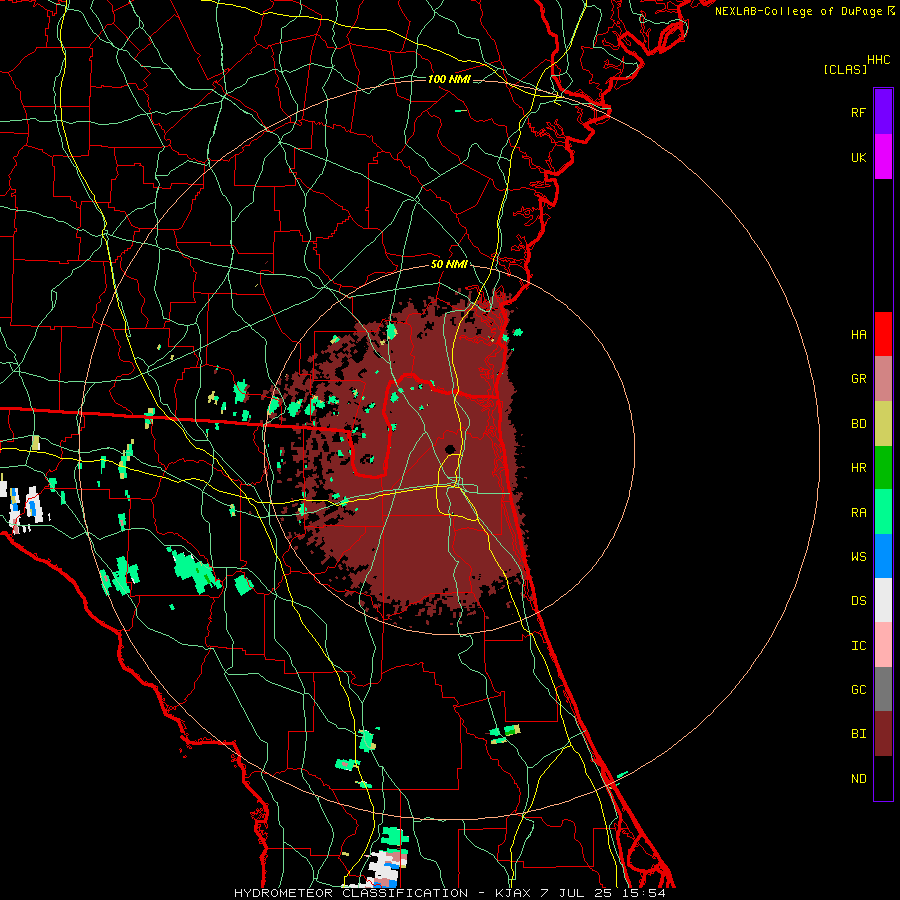Click the DS legend label
Image resolution: width=900 pixels, height=900 pixels.
[x=858, y=601]
